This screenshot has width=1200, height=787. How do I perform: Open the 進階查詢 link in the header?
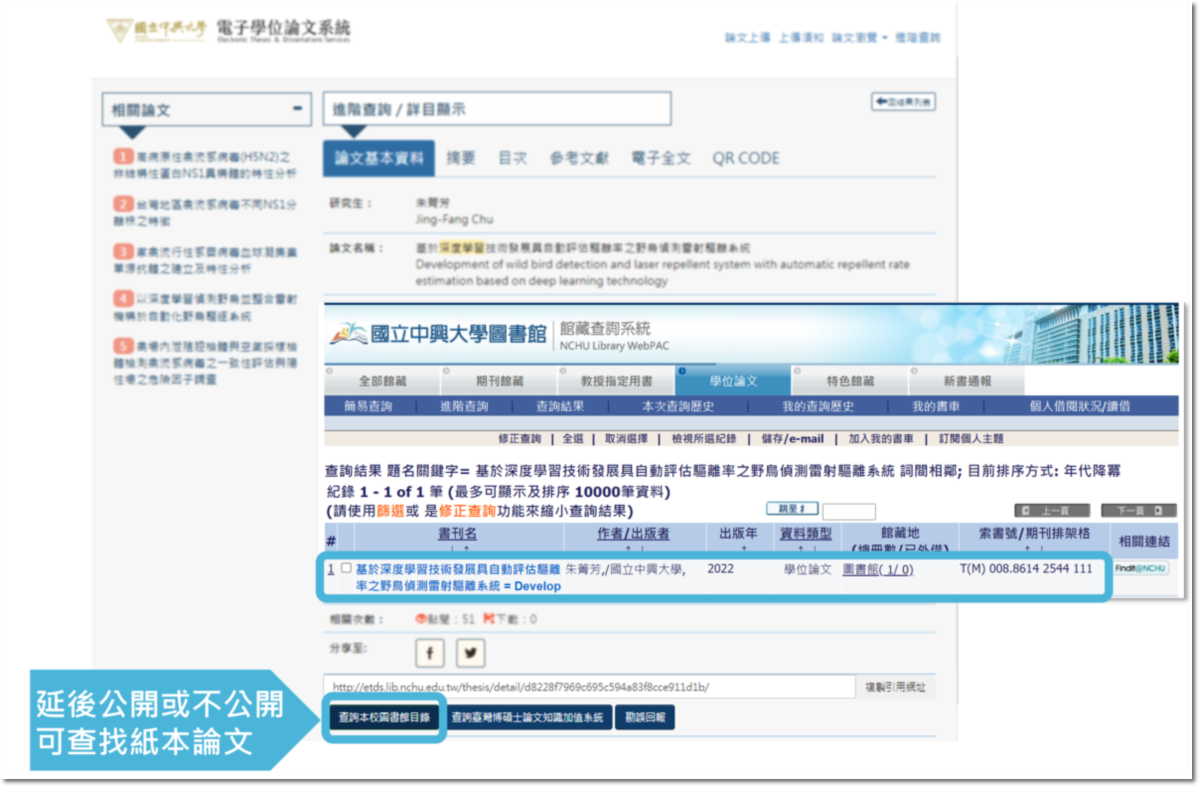(918, 38)
